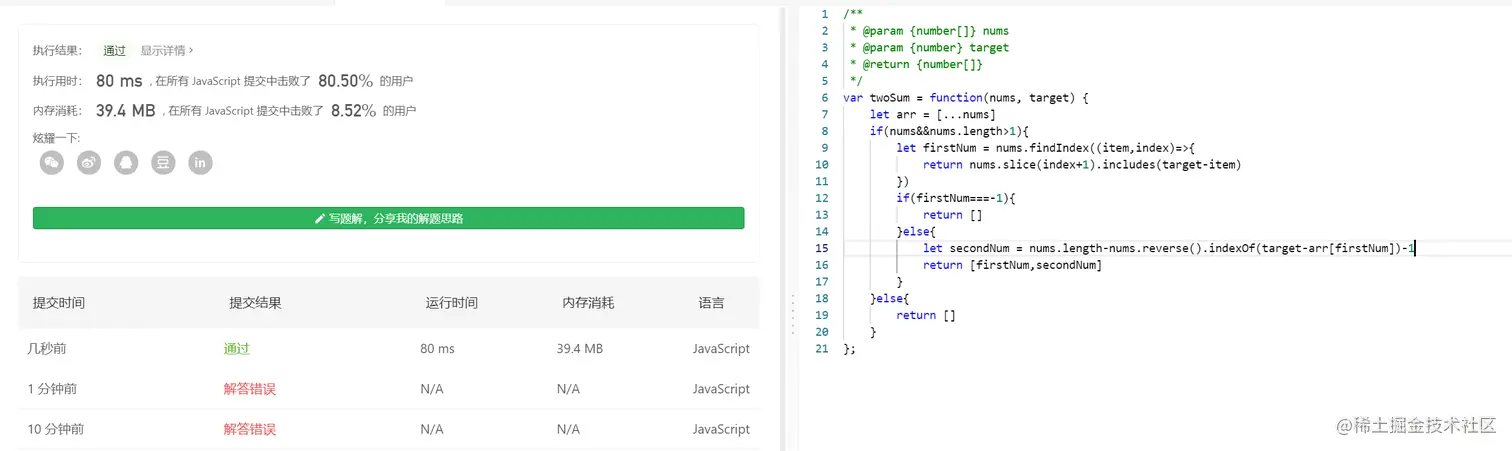Screen dimensions: 1512x451
Task: Click the 语言 column header
Action: pos(712,303)
